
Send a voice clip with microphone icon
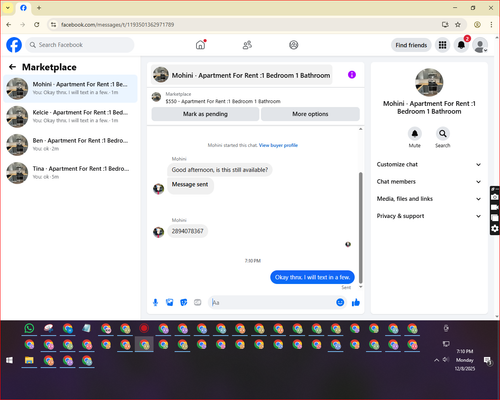coord(155,302)
